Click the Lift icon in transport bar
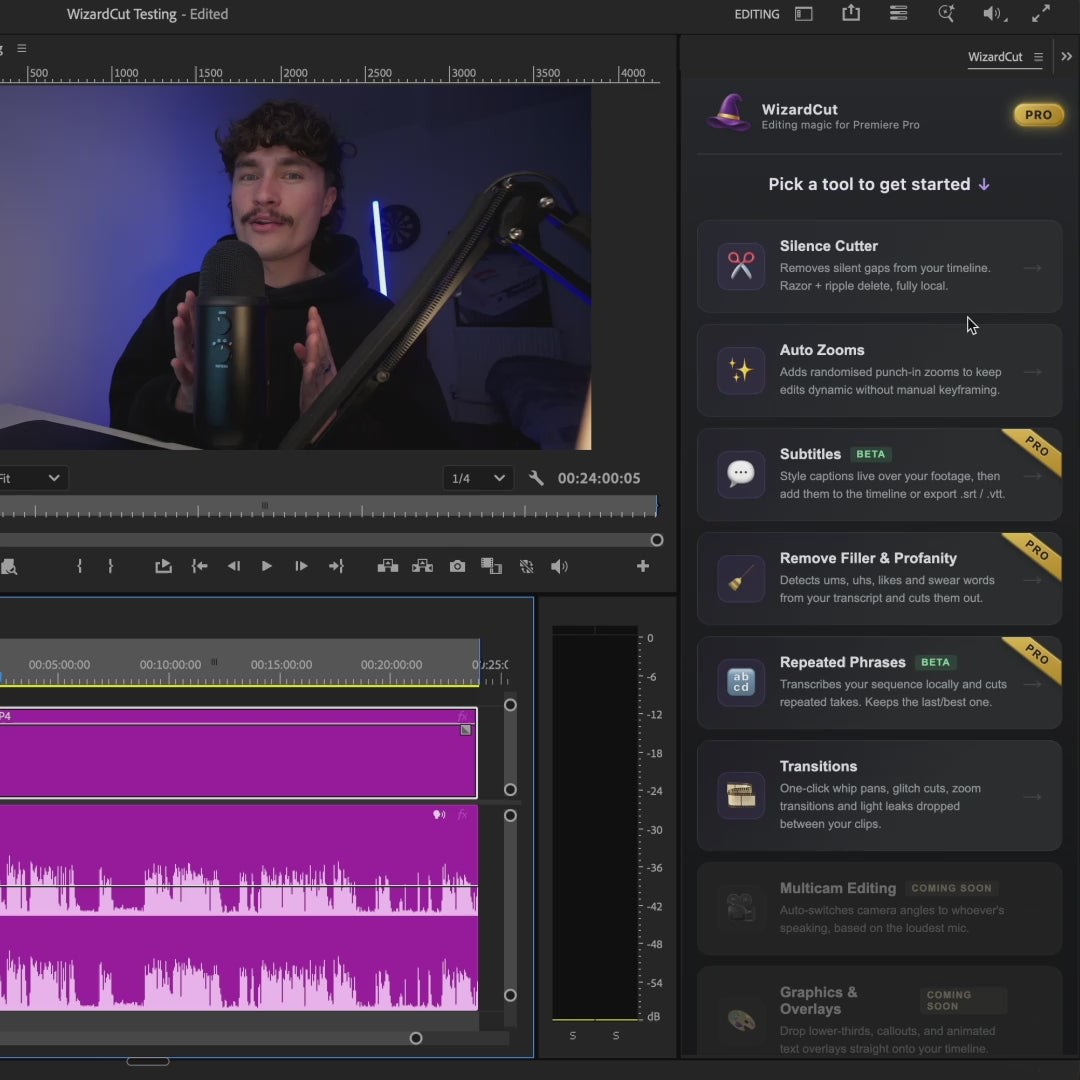This screenshot has height=1080, width=1080. pyautogui.click(x=388, y=566)
